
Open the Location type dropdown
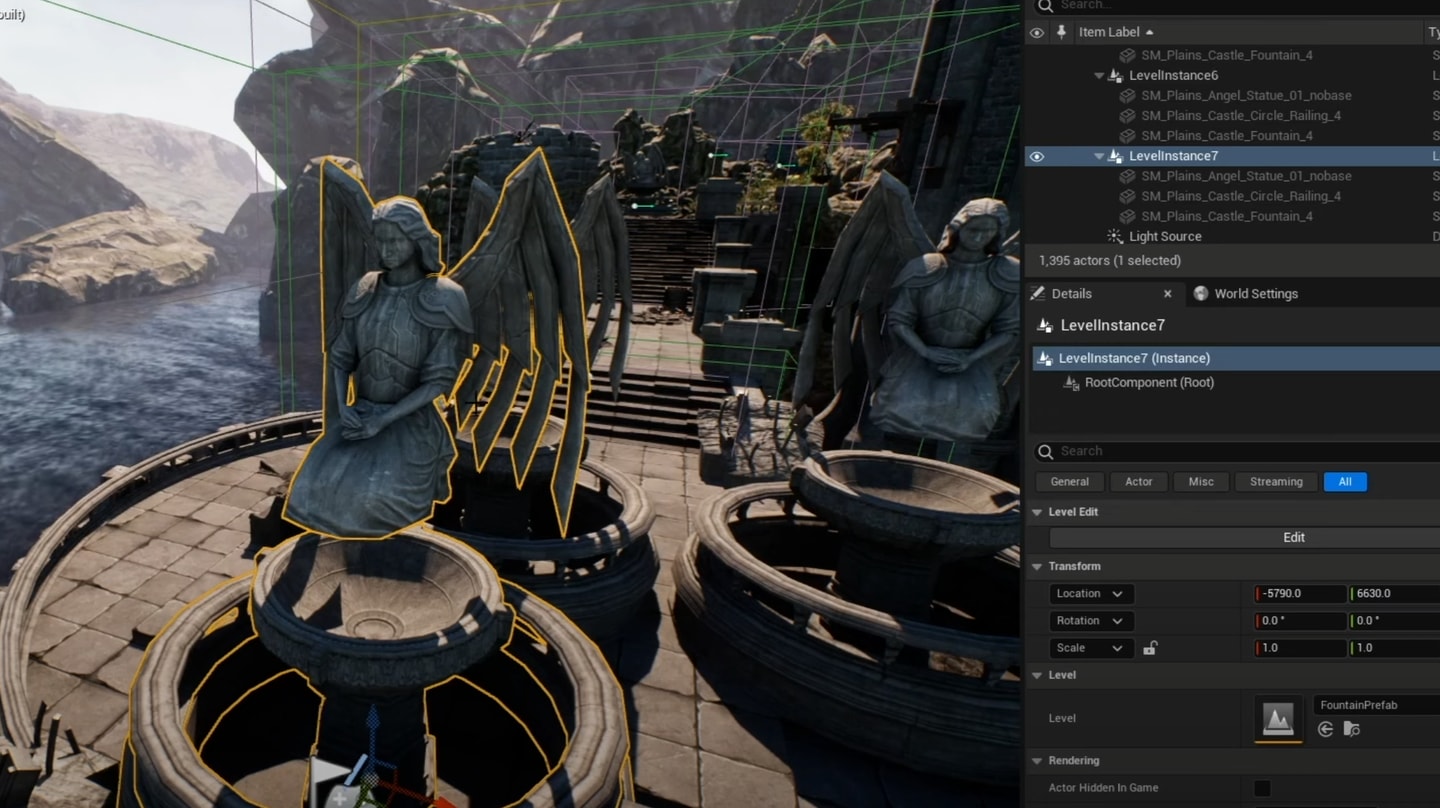click(x=1092, y=593)
